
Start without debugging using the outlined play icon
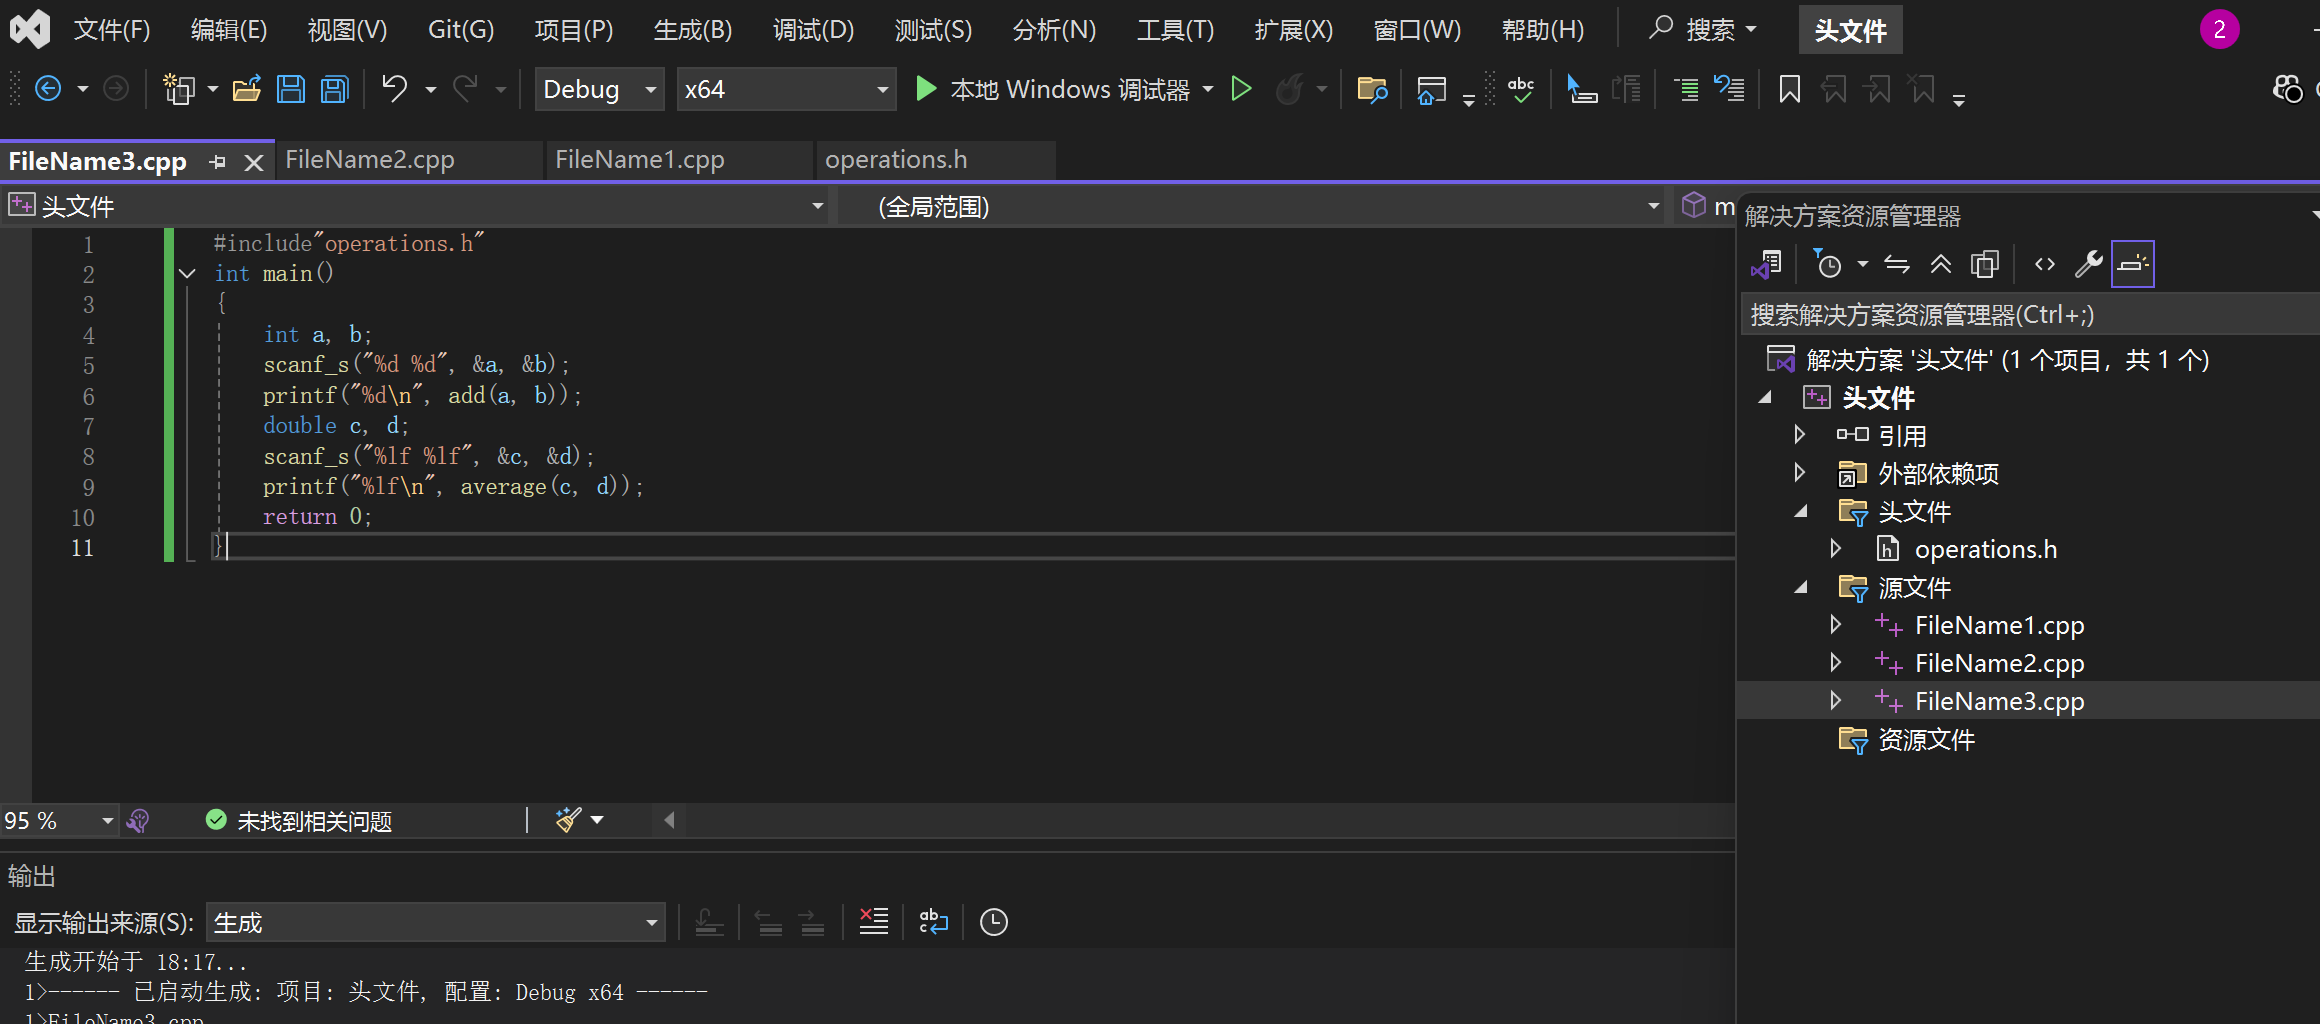[1241, 89]
